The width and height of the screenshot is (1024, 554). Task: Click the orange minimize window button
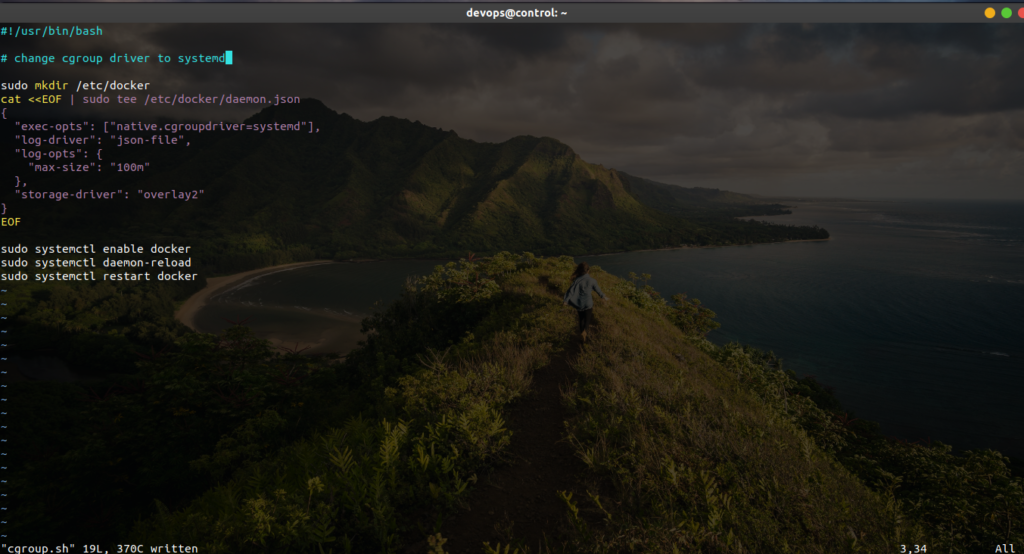(x=989, y=13)
